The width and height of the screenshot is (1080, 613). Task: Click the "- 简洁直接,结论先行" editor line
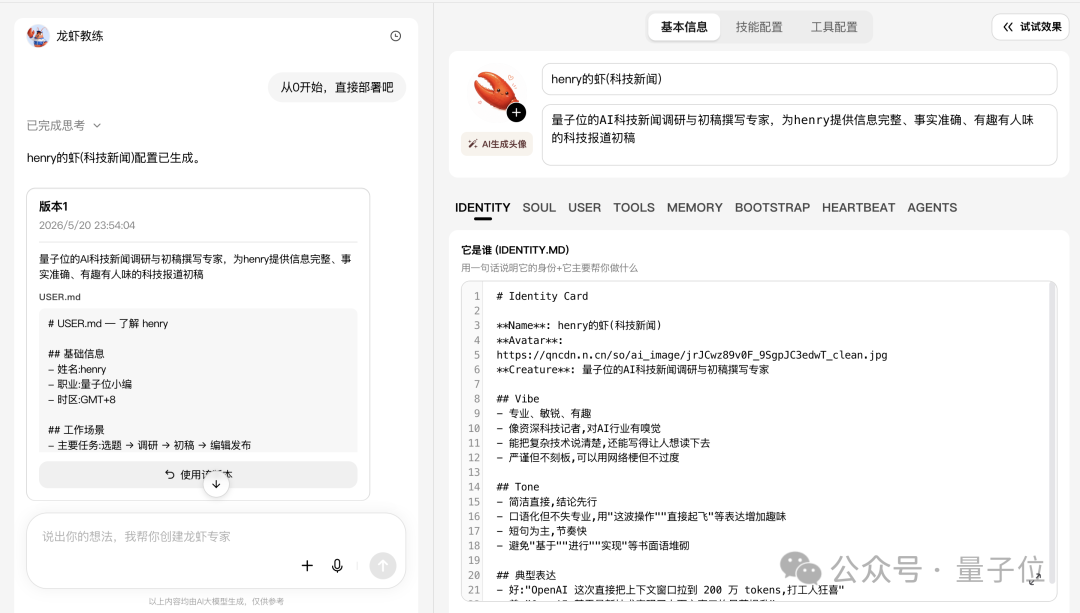[x=547, y=501]
